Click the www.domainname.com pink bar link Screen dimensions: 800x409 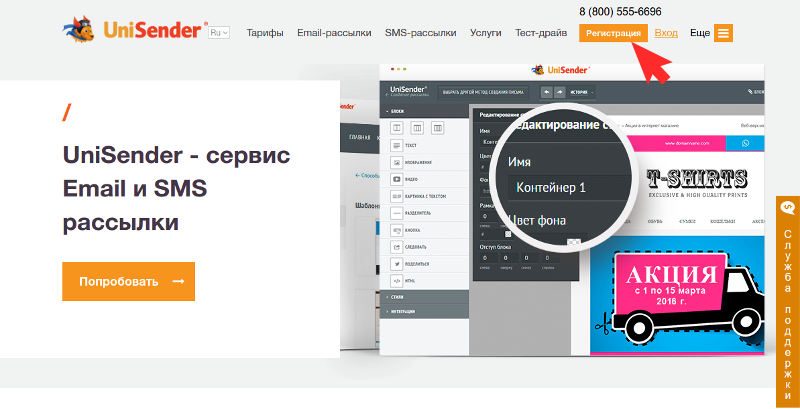click(687, 143)
